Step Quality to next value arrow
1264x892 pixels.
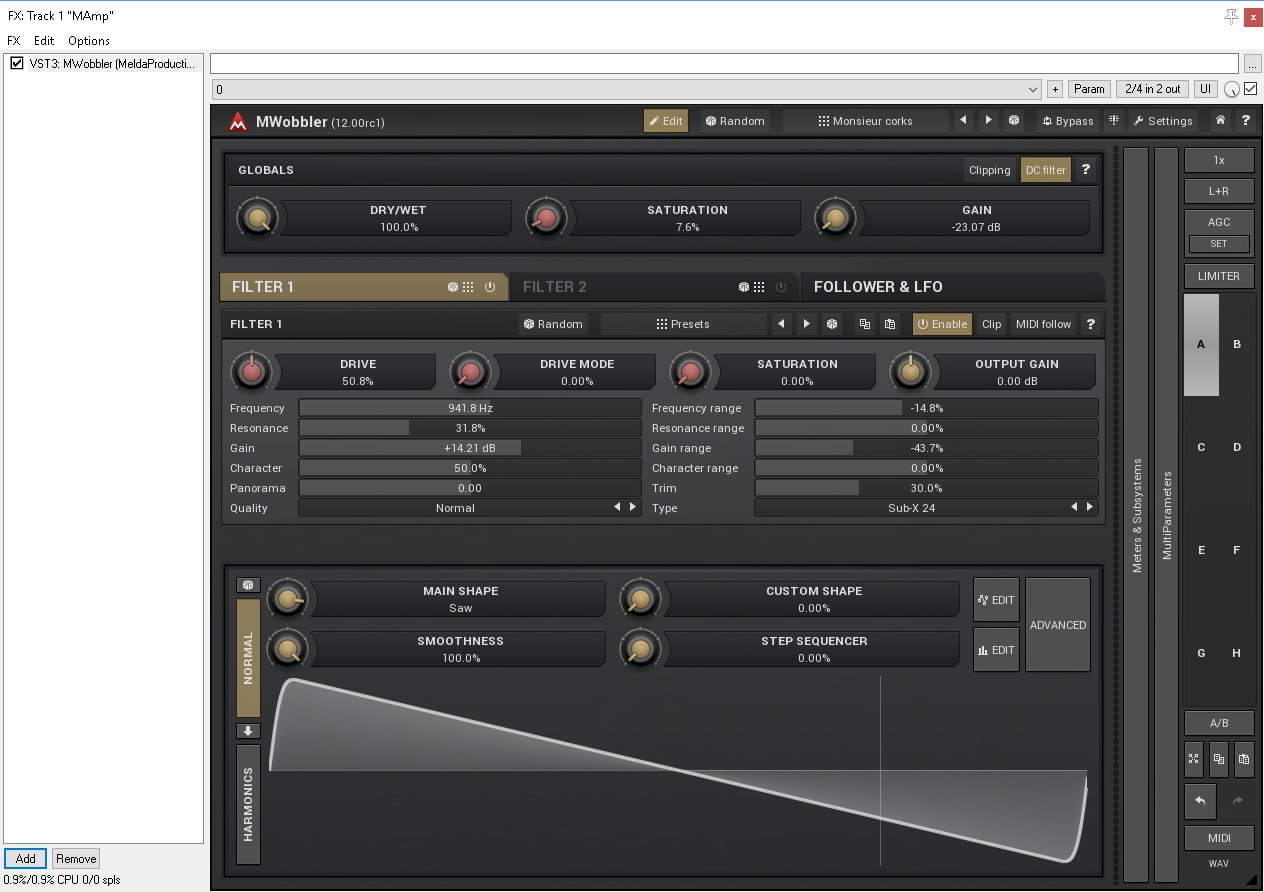pos(633,508)
